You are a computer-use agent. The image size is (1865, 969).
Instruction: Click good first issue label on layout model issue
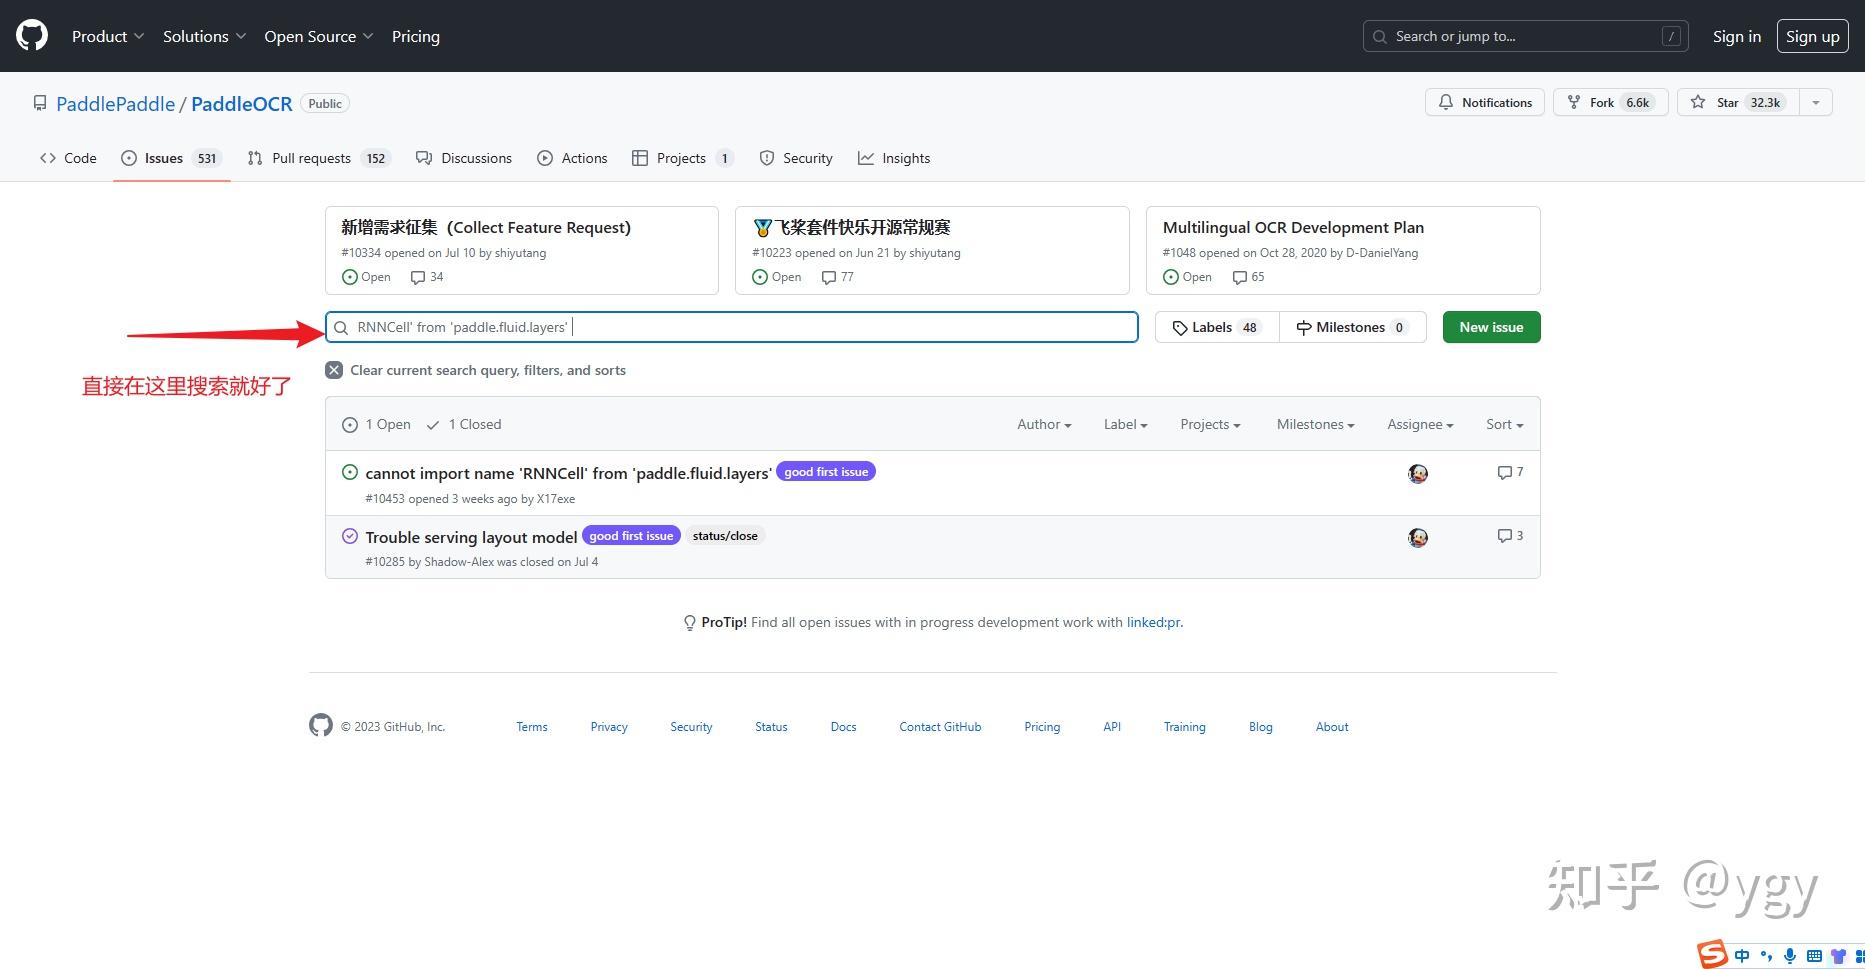pyautogui.click(x=631, y=536)
